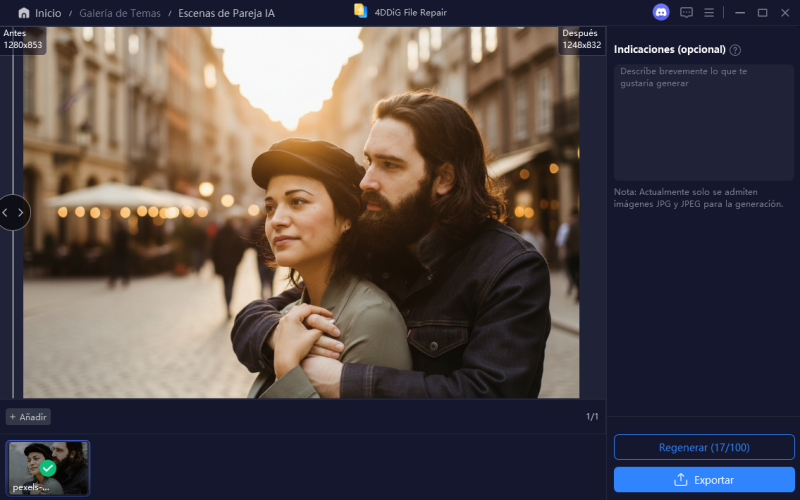800x500 pixels.
Task: Open the Discord community icon
Action: [660, 12]
